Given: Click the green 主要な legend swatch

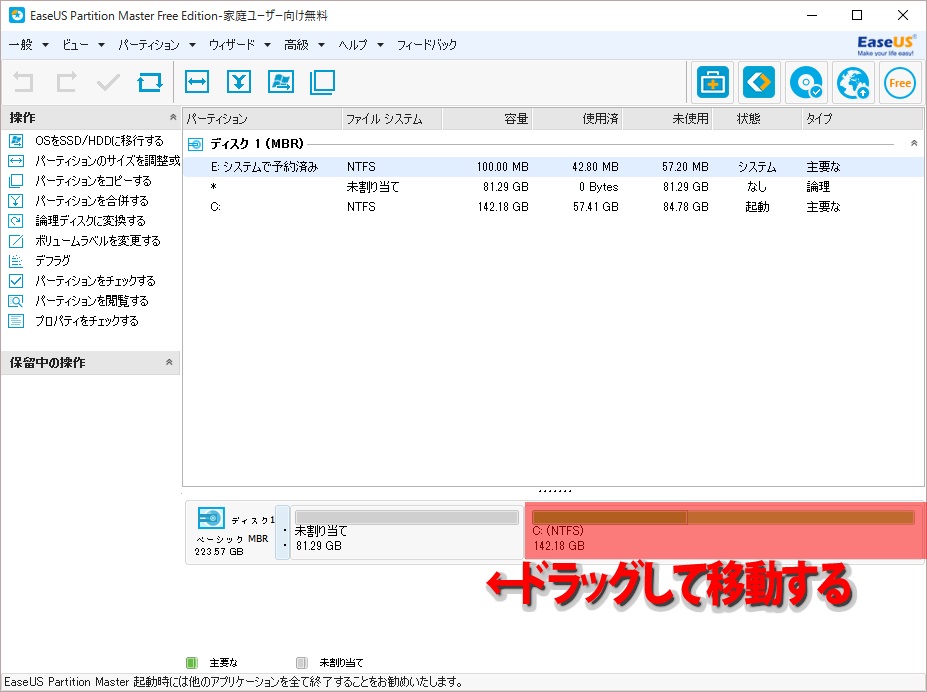Looking at the screenshot, I should click(x=192, y=662).
